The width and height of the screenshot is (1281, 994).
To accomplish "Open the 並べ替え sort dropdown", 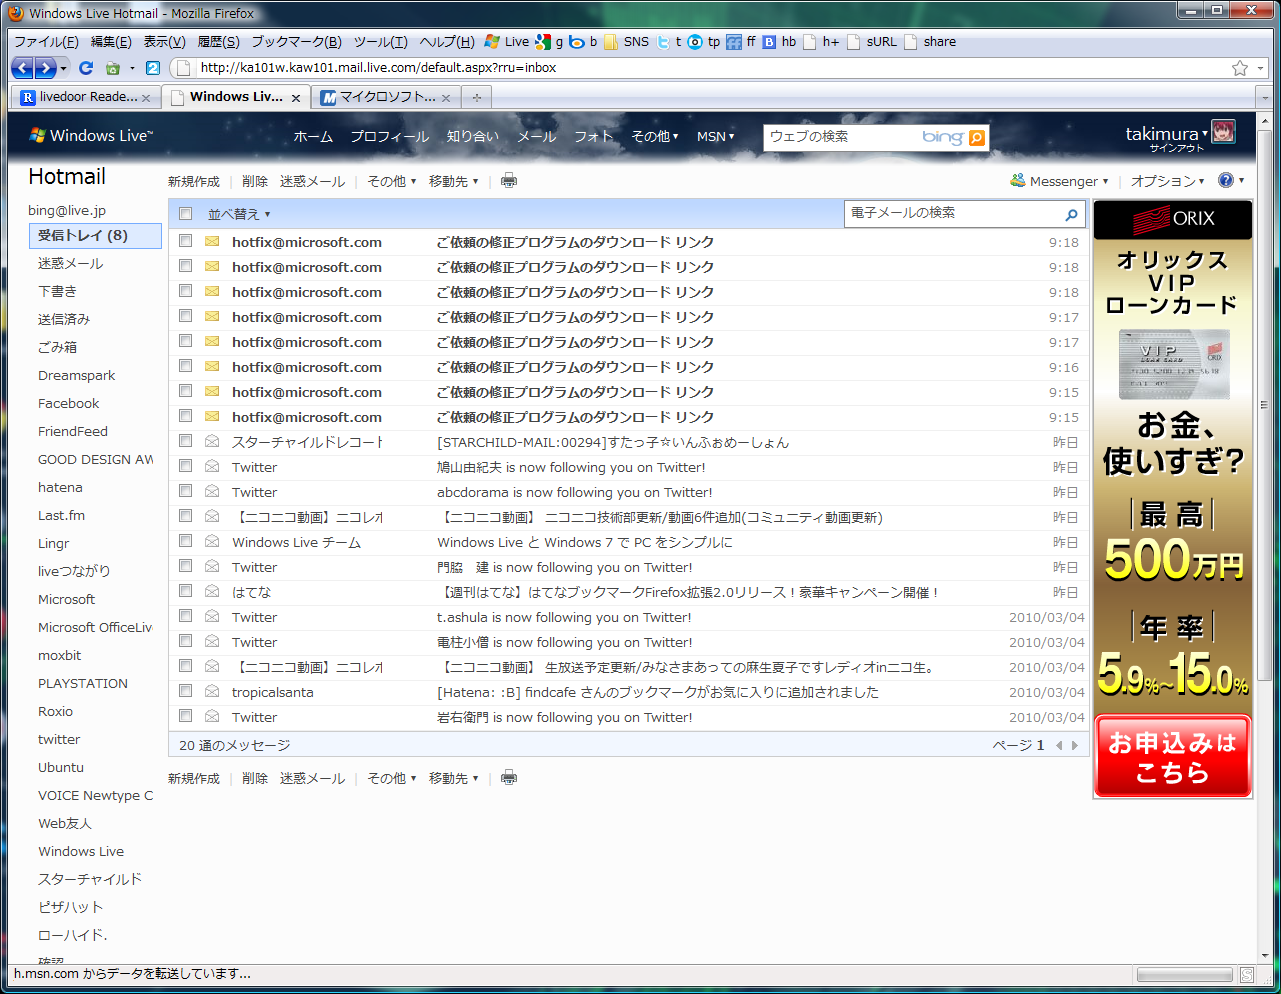I will pyautogui.click(x=239, y=214).
